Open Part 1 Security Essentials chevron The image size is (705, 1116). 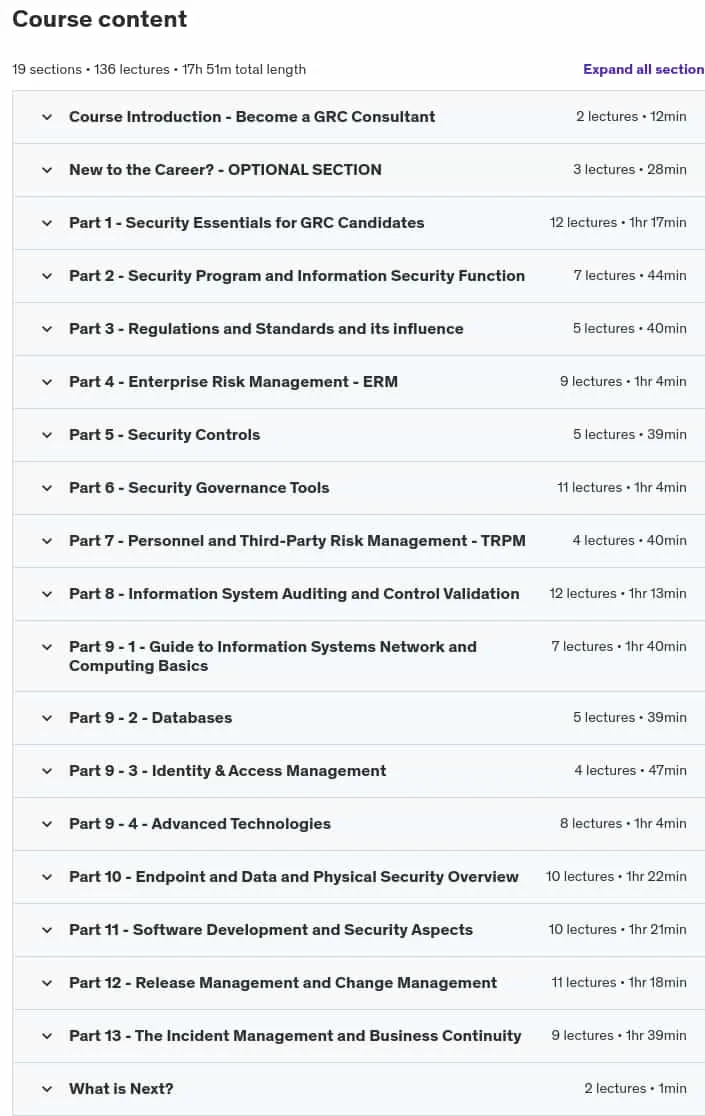[x=47, y=223]
